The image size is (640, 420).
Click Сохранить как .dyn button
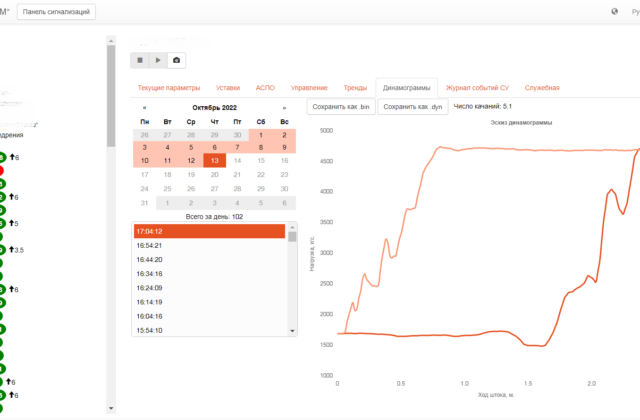point(413,107)
